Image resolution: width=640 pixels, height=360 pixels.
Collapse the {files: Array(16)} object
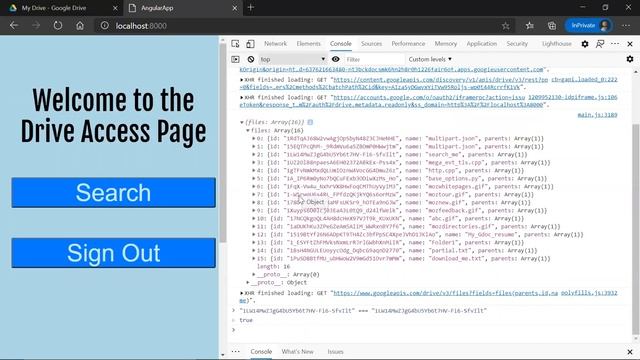[x=242, y=122]
